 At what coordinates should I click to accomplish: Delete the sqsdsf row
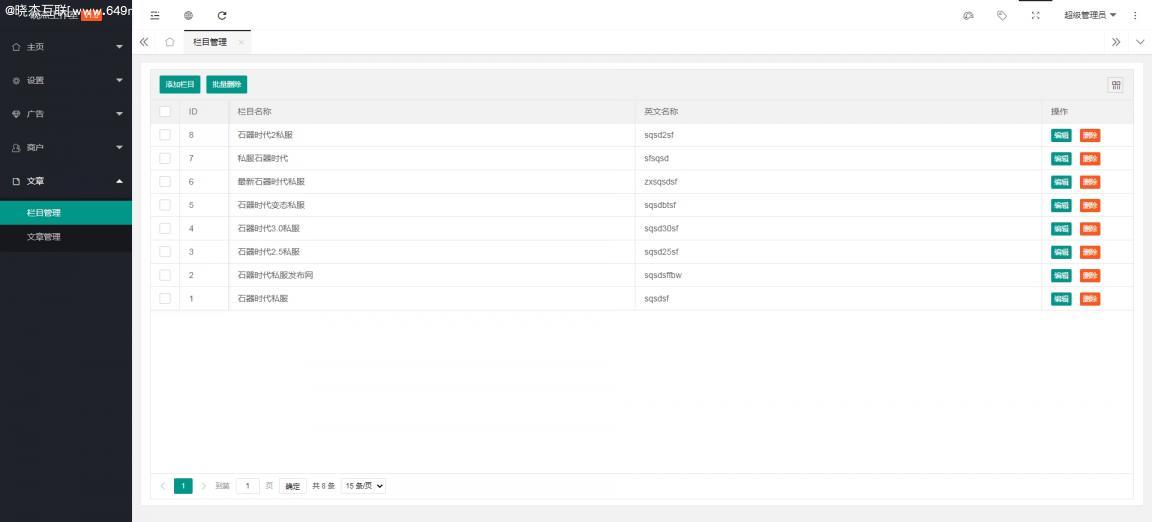(1090, 299)
